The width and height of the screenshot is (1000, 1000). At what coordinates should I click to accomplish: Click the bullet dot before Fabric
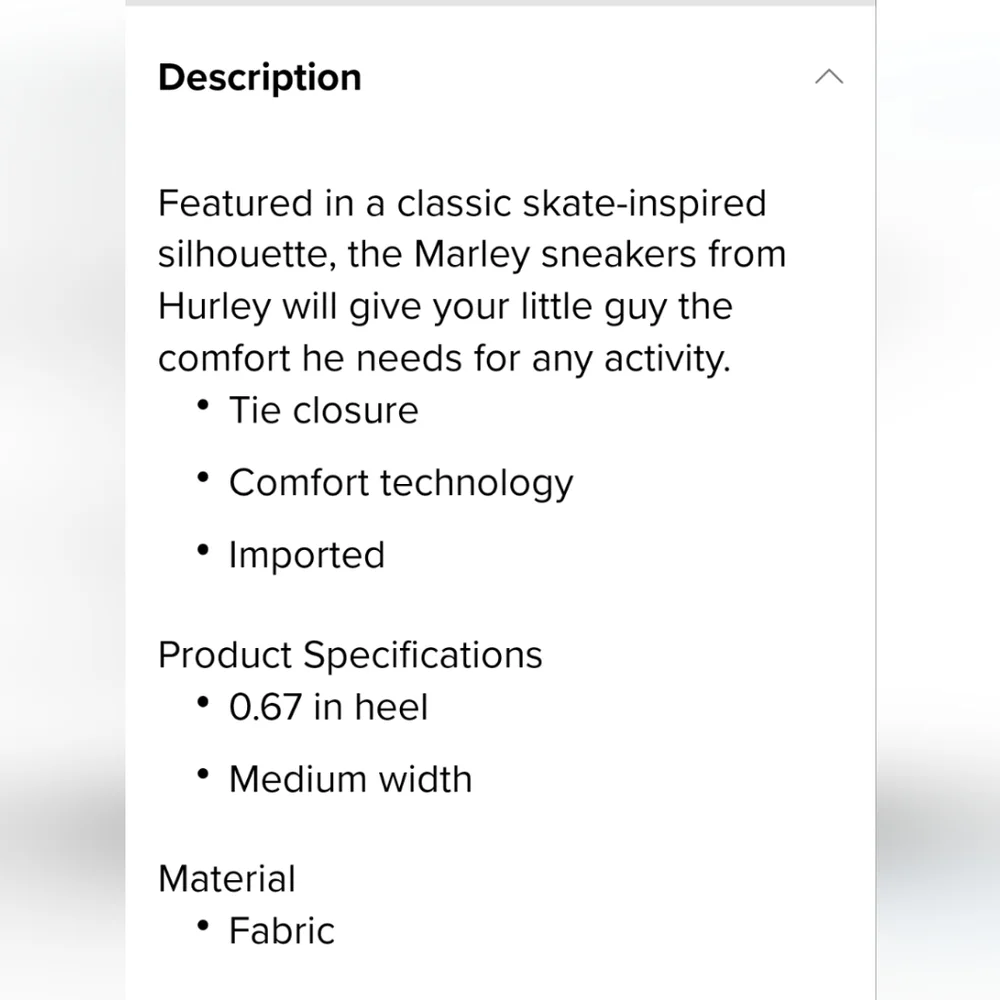pyautogui.click(x=203, y=925)
